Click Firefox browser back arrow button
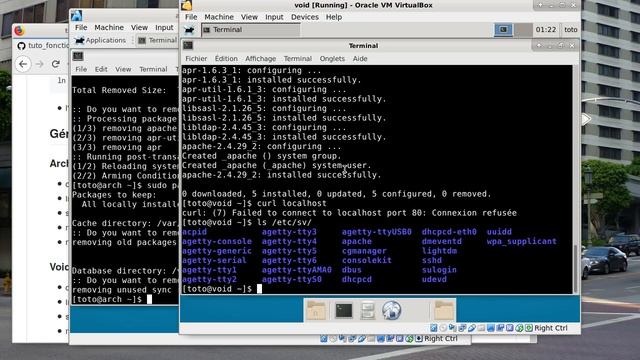 (x=23, y=64)
